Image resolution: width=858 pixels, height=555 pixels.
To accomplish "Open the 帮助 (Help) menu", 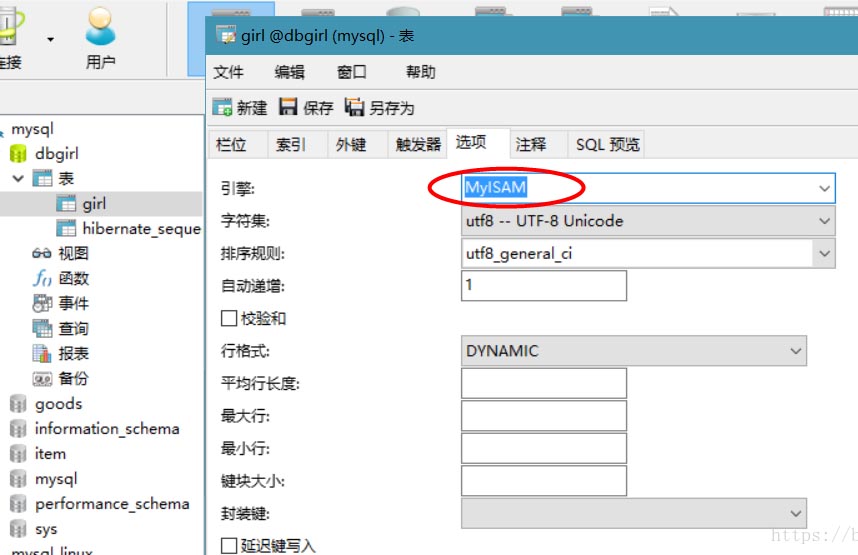I will 420,72.
